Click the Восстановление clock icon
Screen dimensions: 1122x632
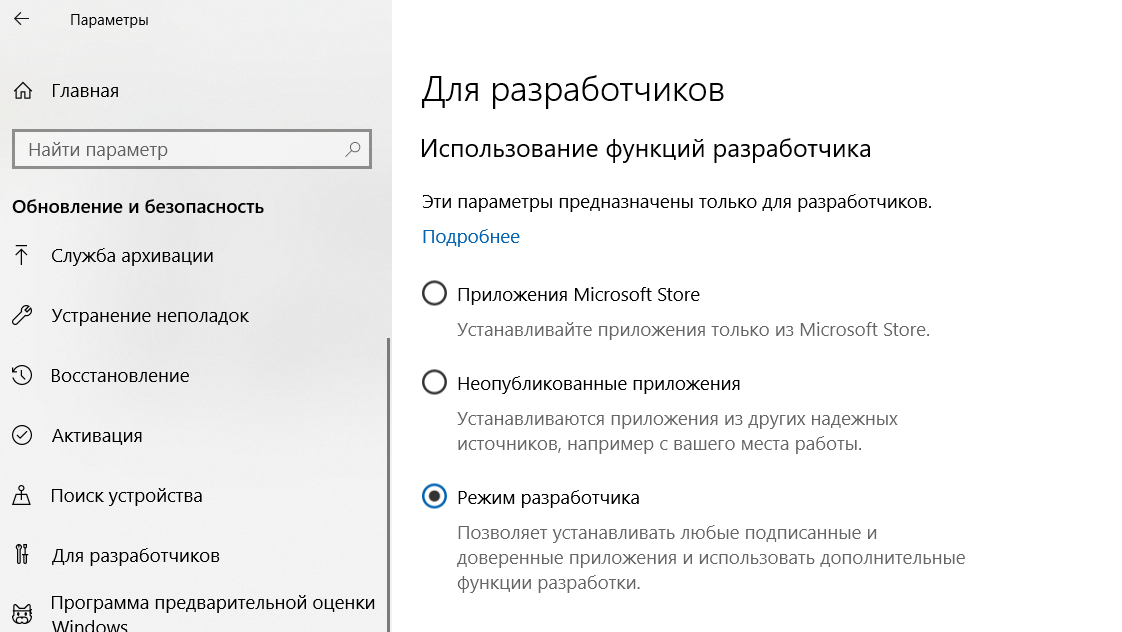click(x=22, y=375)
